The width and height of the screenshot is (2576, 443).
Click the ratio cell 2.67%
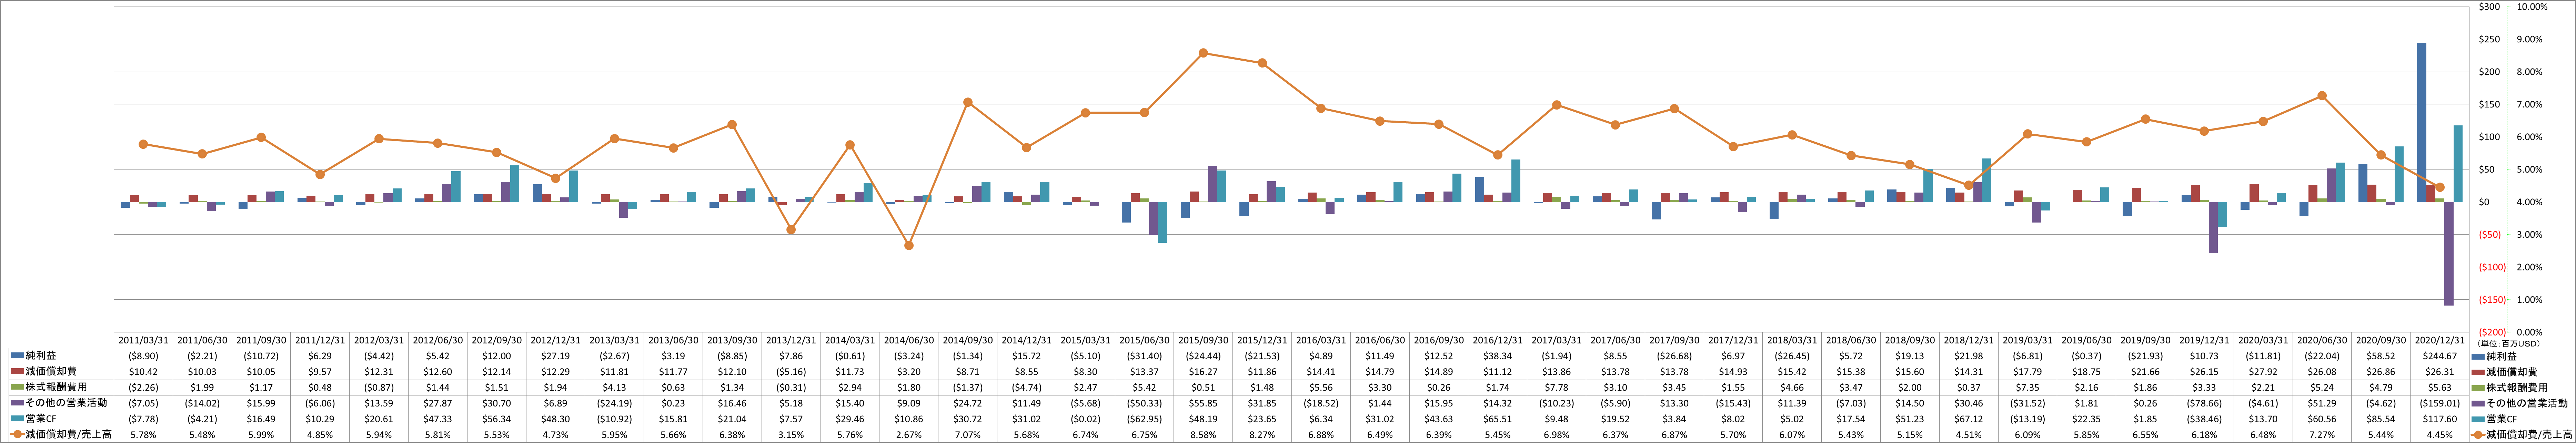point(909,435)
